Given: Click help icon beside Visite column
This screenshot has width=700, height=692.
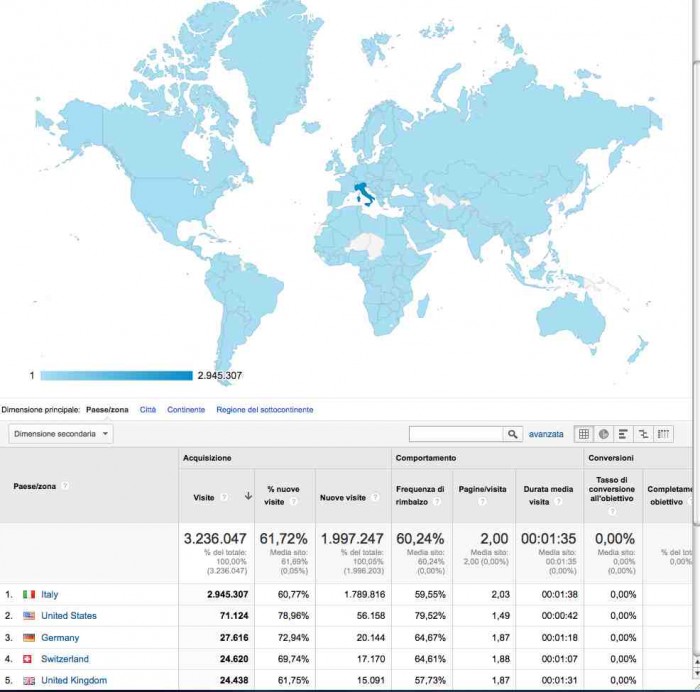Looking at the screenshot, I should pyautogui.click(x=224, y=497).
